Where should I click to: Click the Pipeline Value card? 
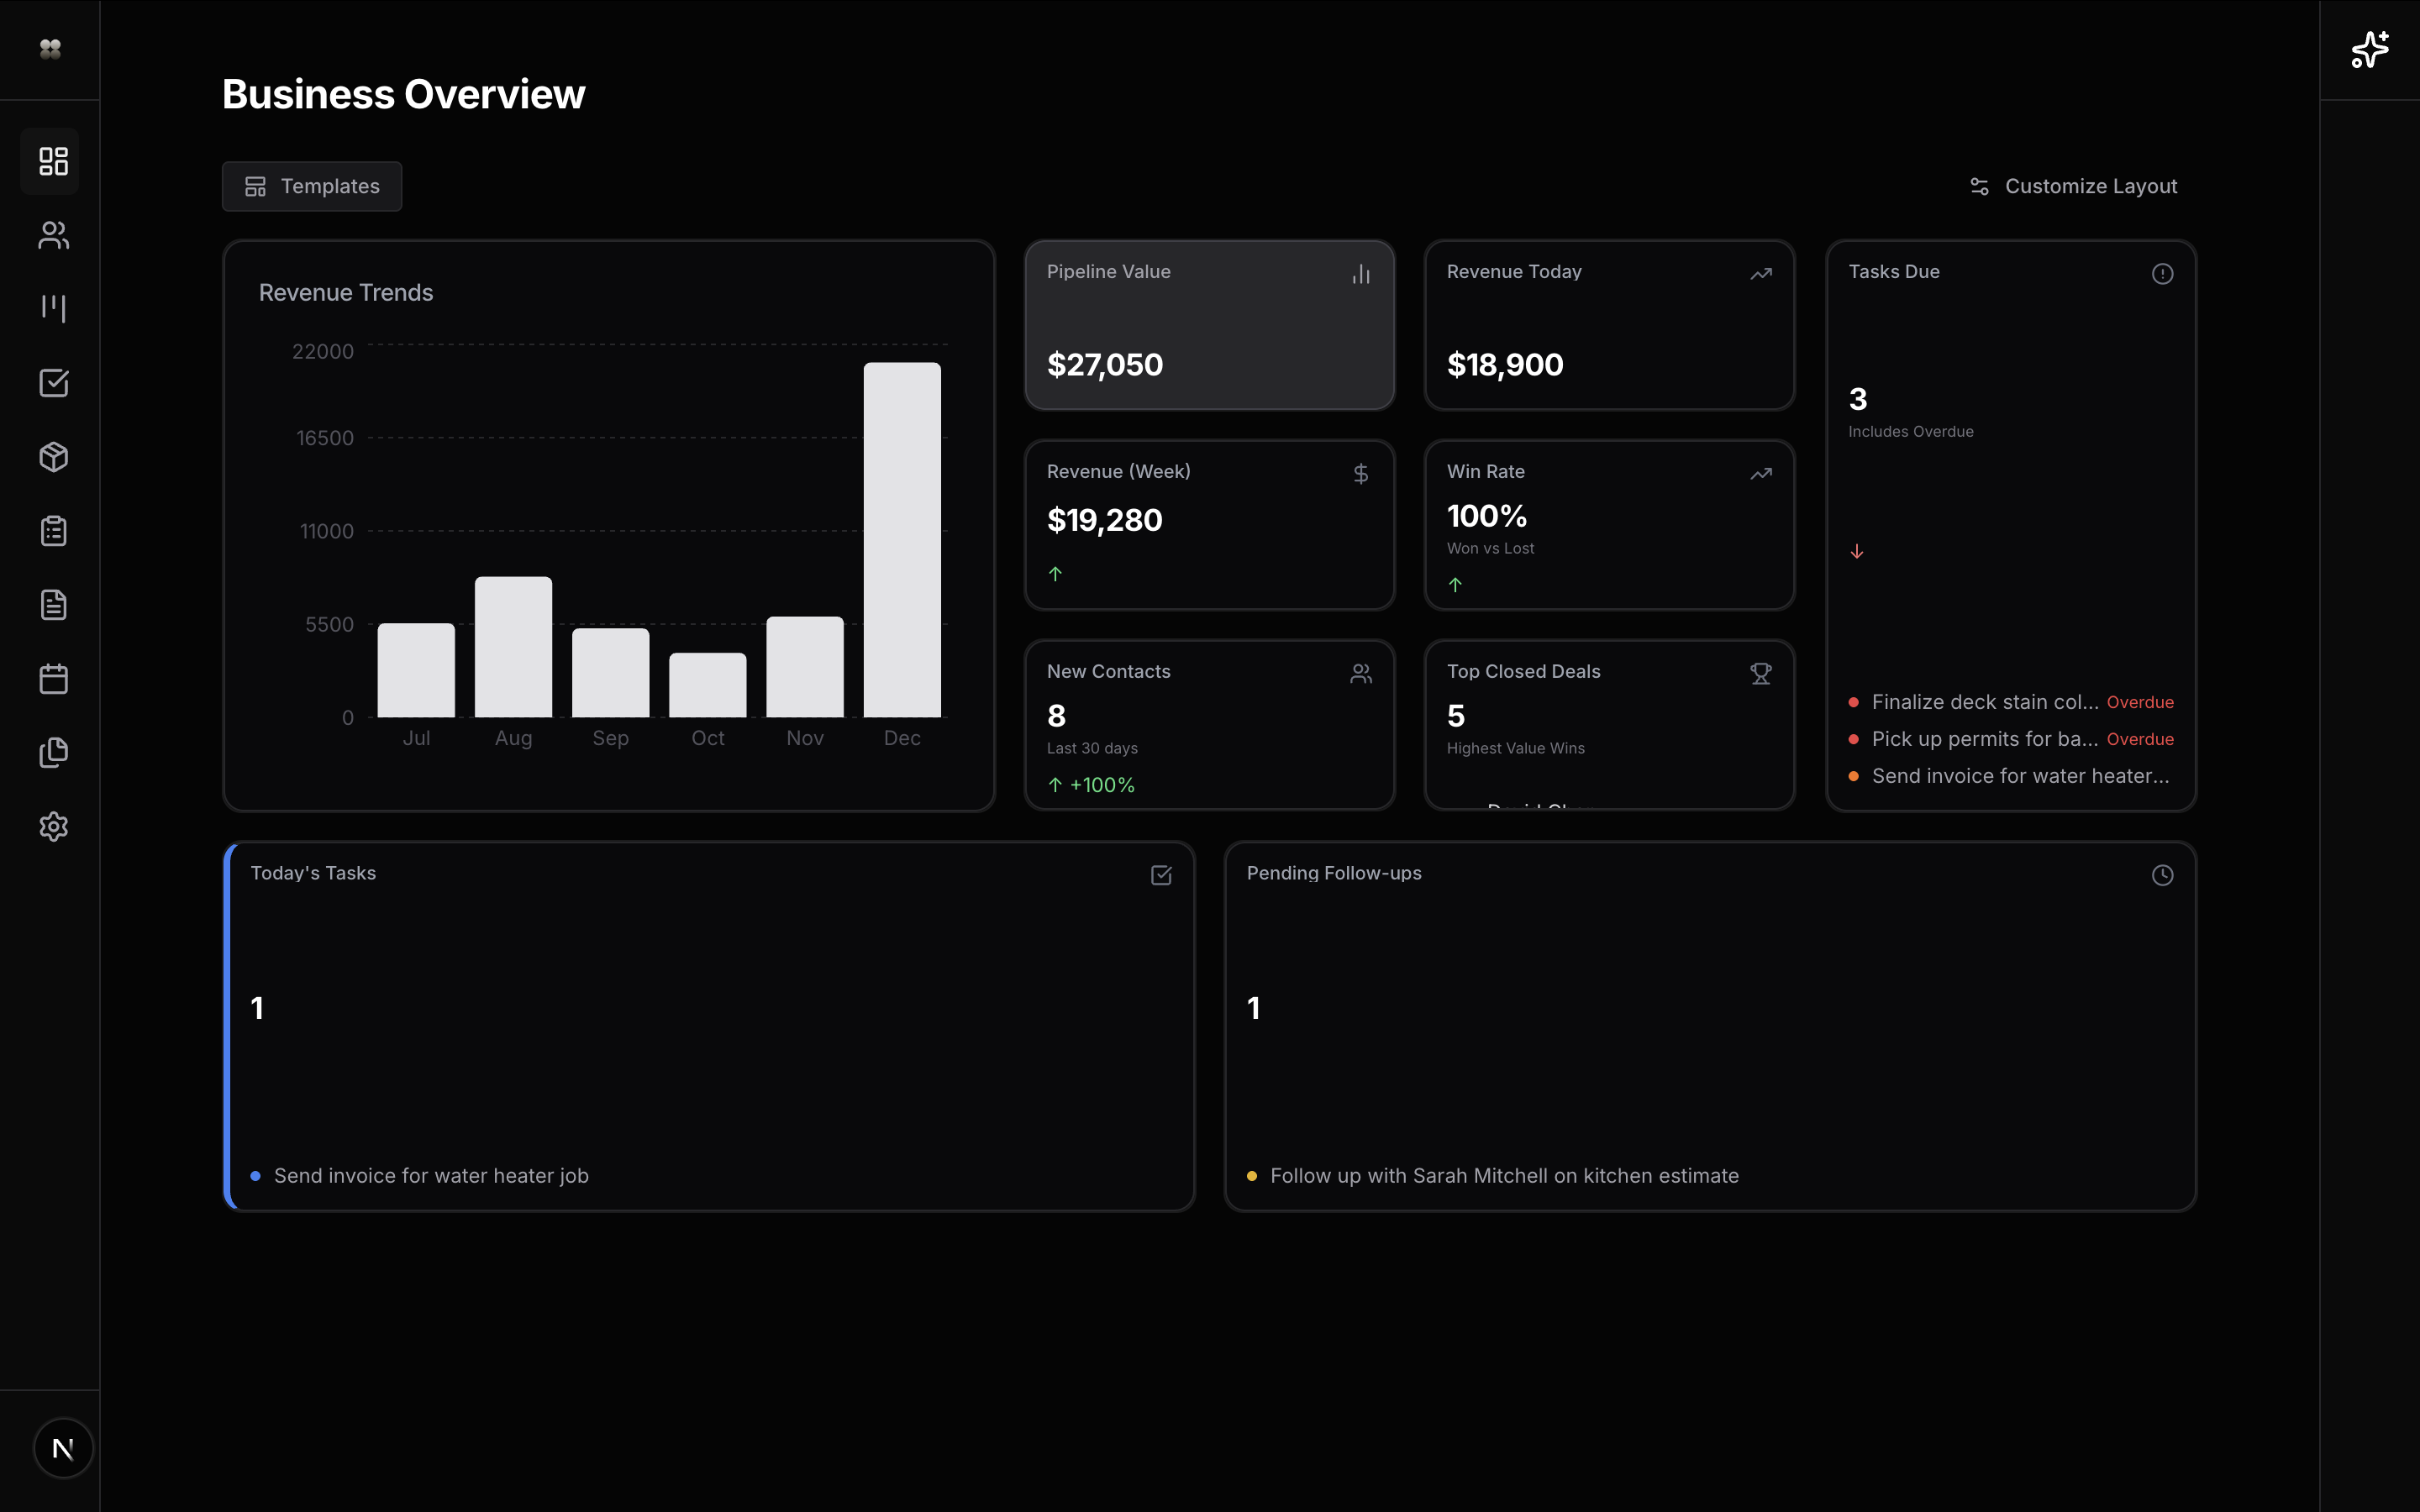[1208, 325]
